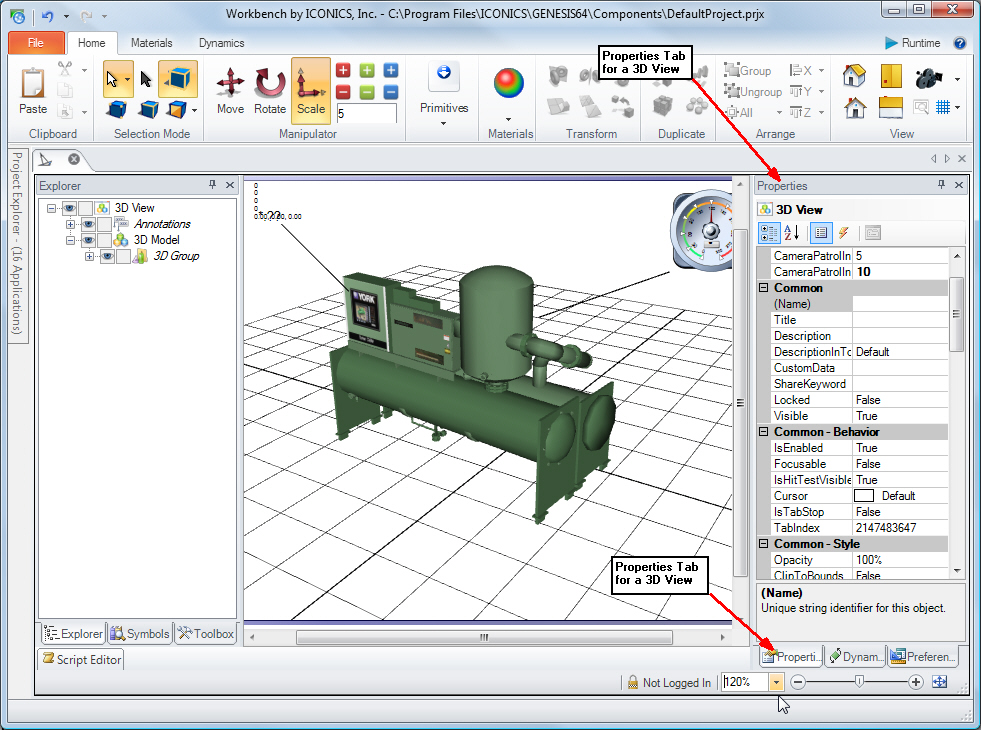Hide the Annotations node using its eye icon
The height and width of the screenshot is (730, 981).
(88, 224)
